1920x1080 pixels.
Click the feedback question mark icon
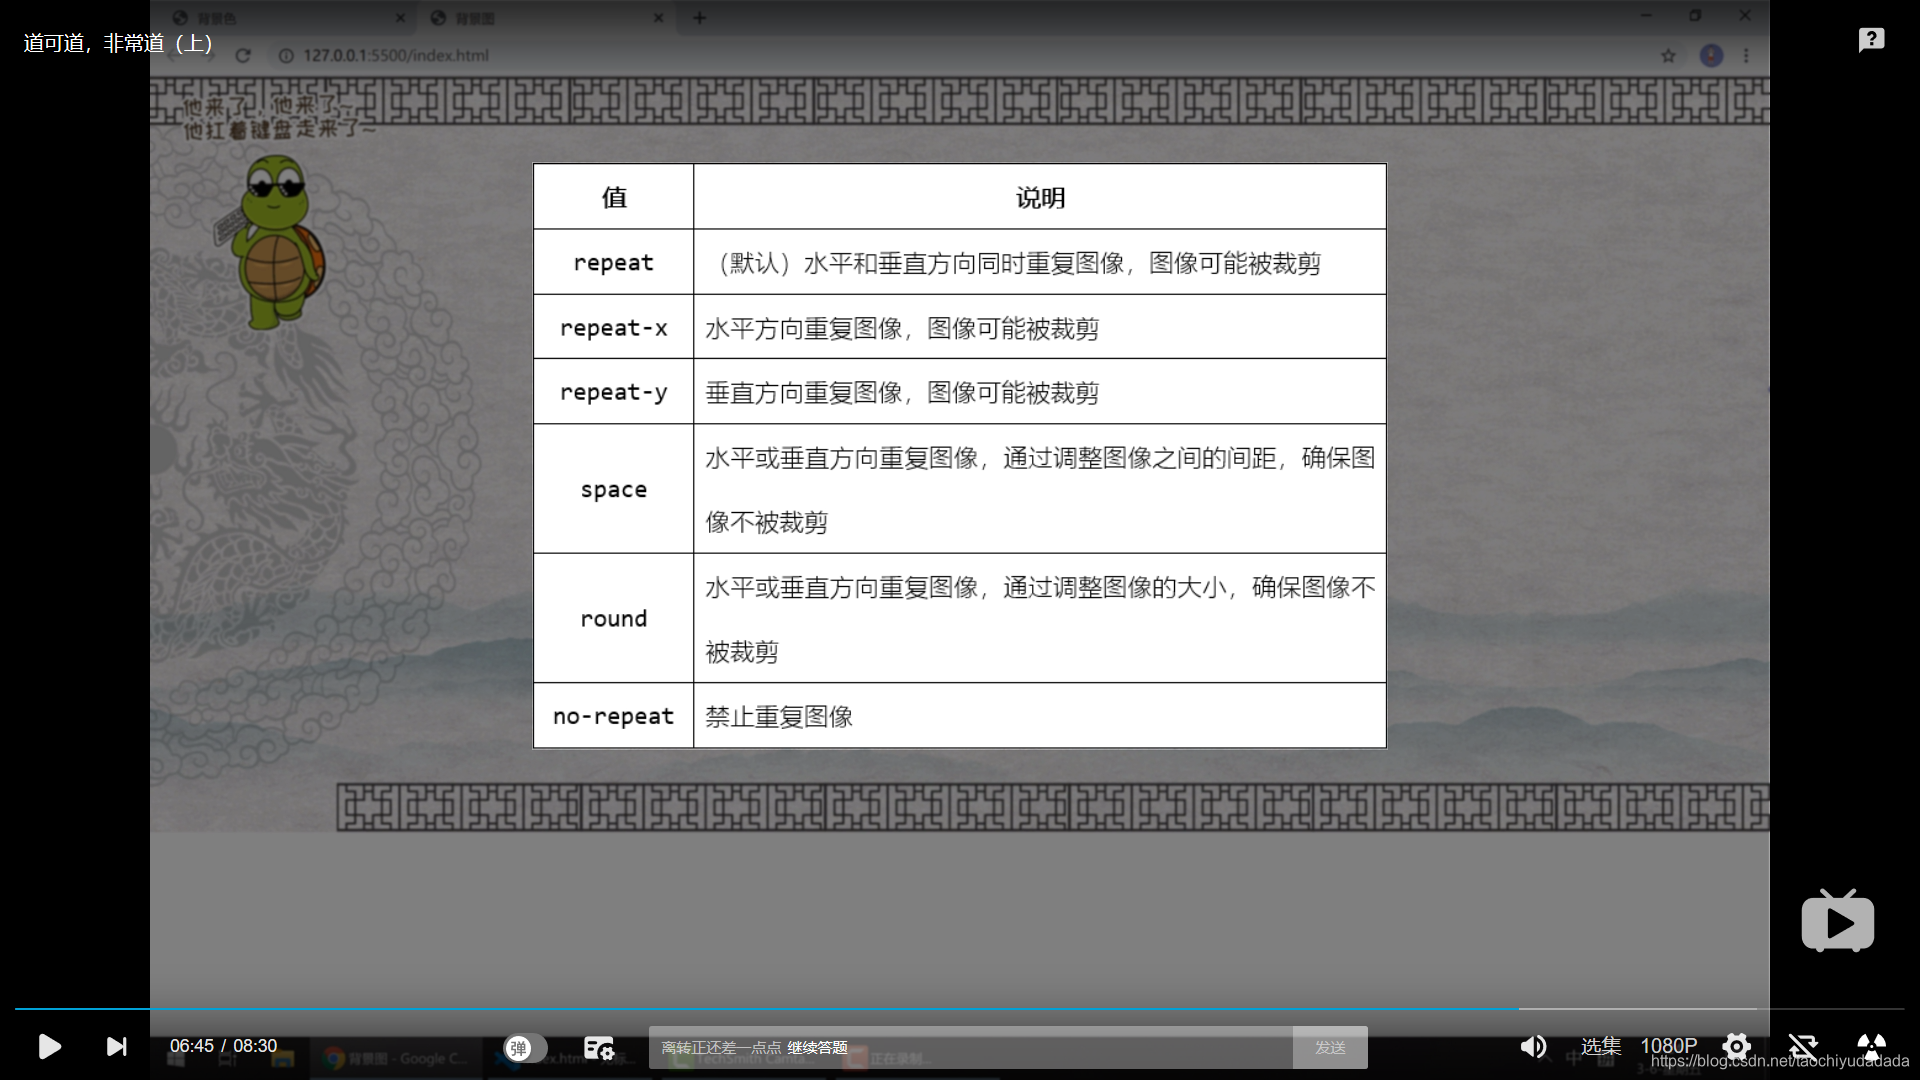[x=1871, y=40]
